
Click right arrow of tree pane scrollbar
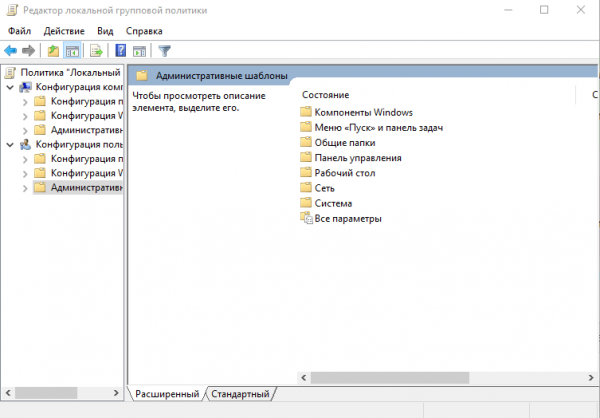pyautogui.click(x=116, y=393)
